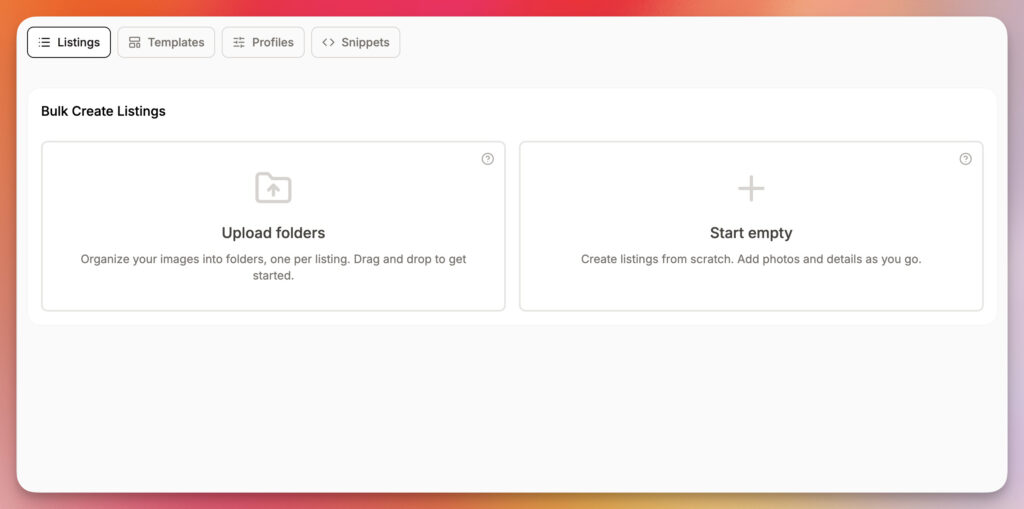
Task: Click the folder upload icon
Action: (x=273, y=188)
